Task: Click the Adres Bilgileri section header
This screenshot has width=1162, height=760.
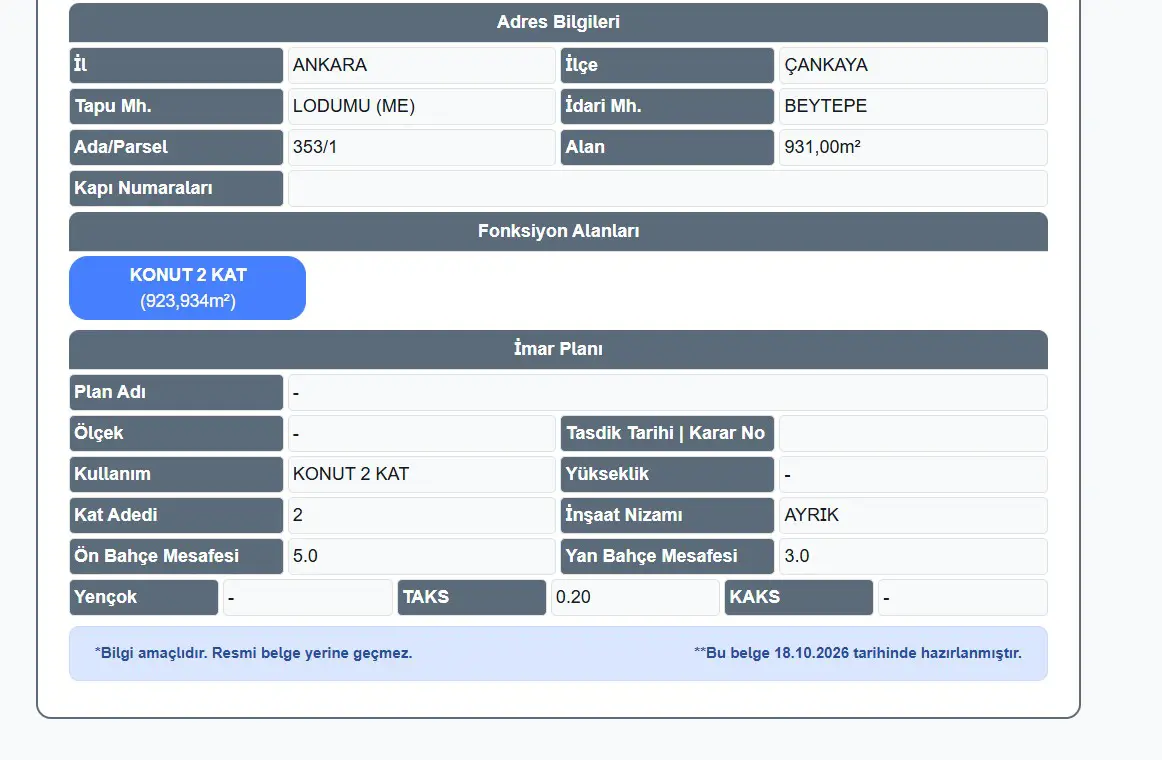Action: (558, 22)
